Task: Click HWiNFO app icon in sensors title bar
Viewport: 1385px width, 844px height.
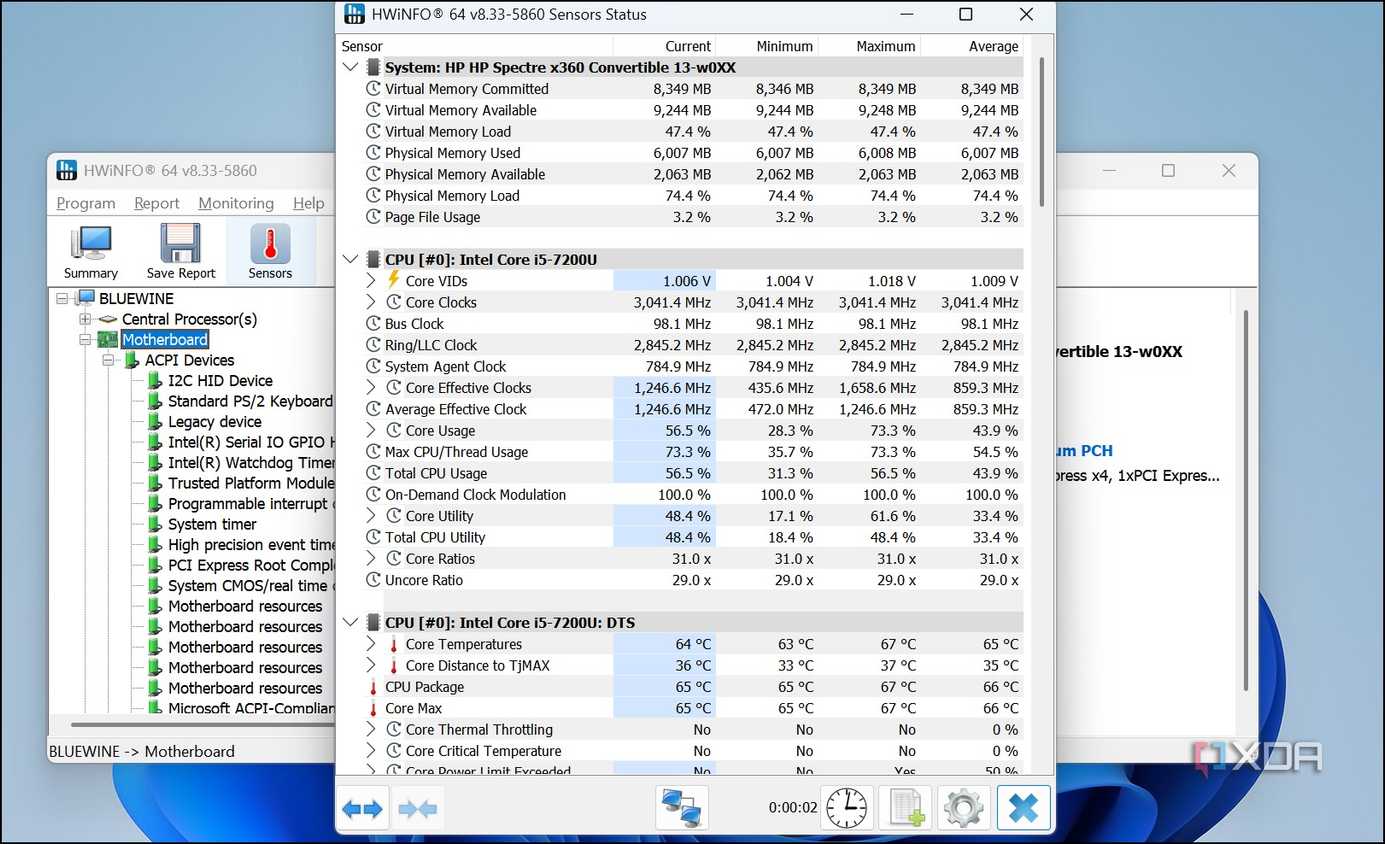Action: tap(354, 14)
